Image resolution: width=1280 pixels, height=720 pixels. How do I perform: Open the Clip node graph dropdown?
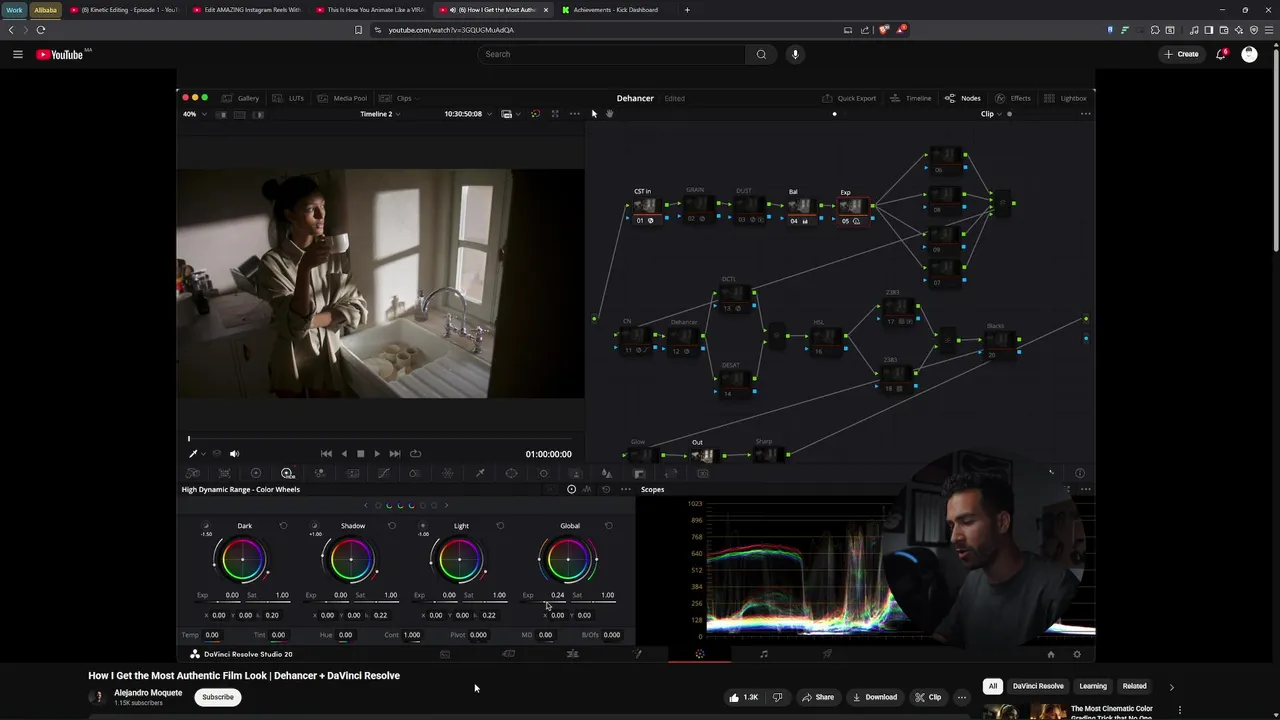990,114
